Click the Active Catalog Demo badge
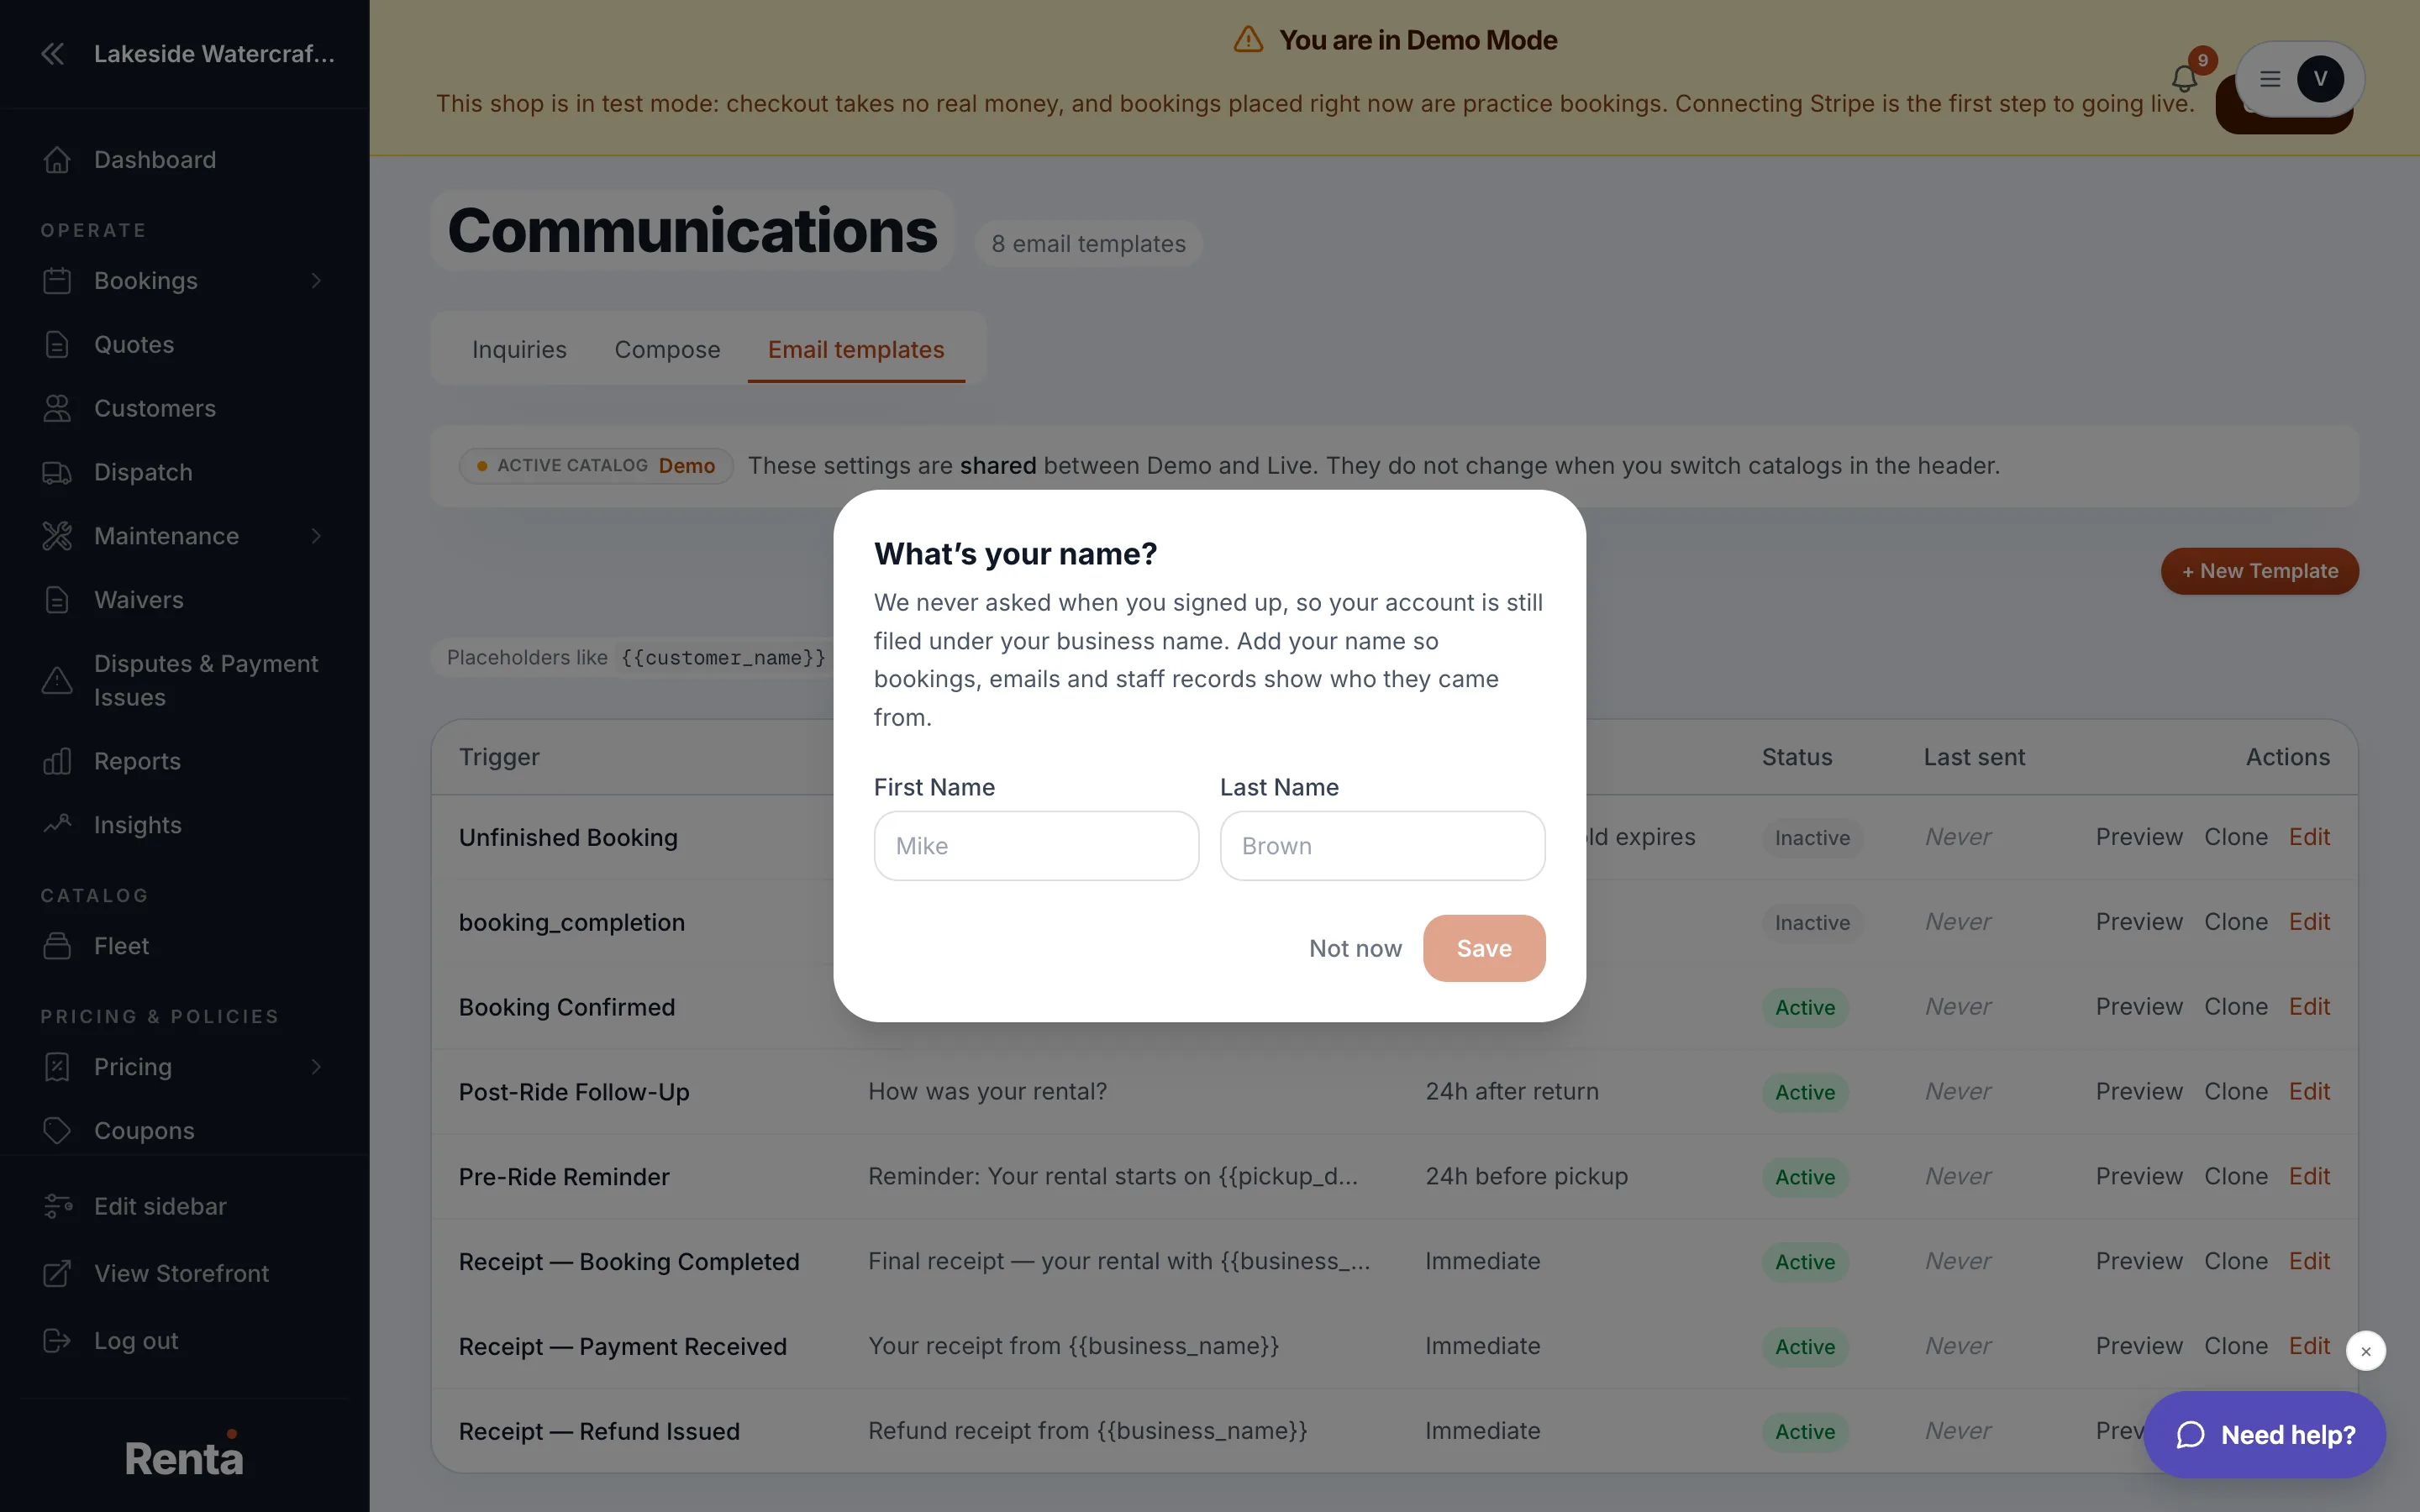 coord(596,466)
